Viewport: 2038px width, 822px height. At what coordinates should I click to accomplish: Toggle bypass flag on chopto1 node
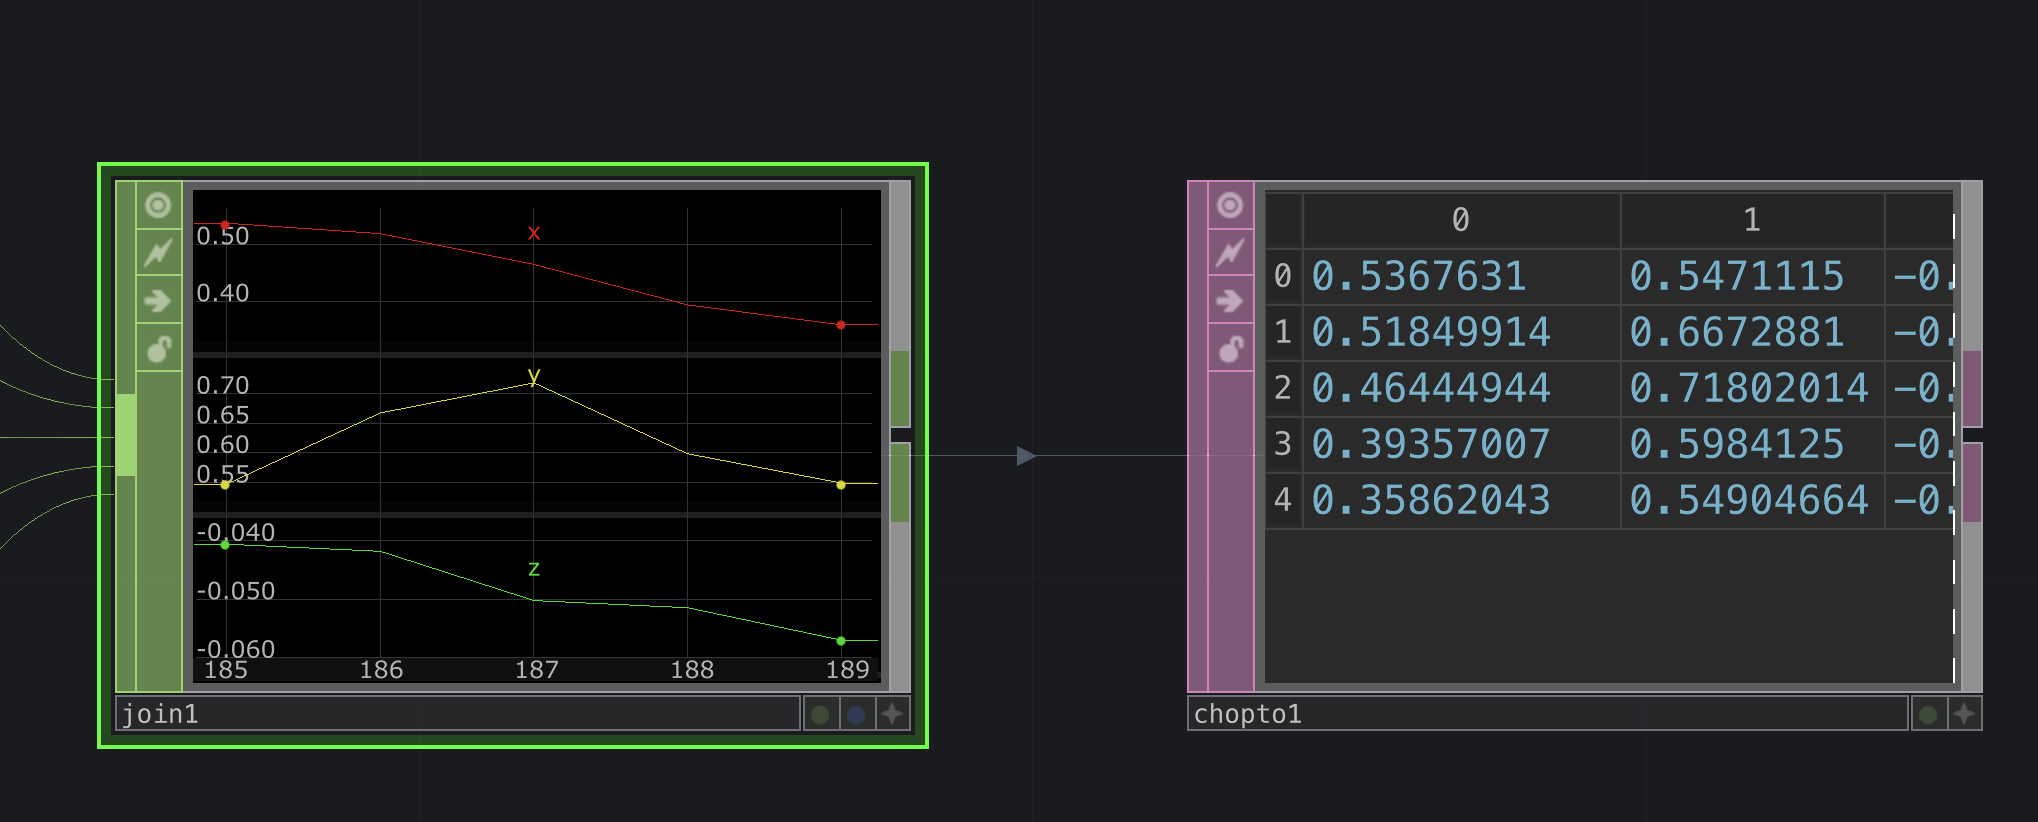coord(1230,253)
